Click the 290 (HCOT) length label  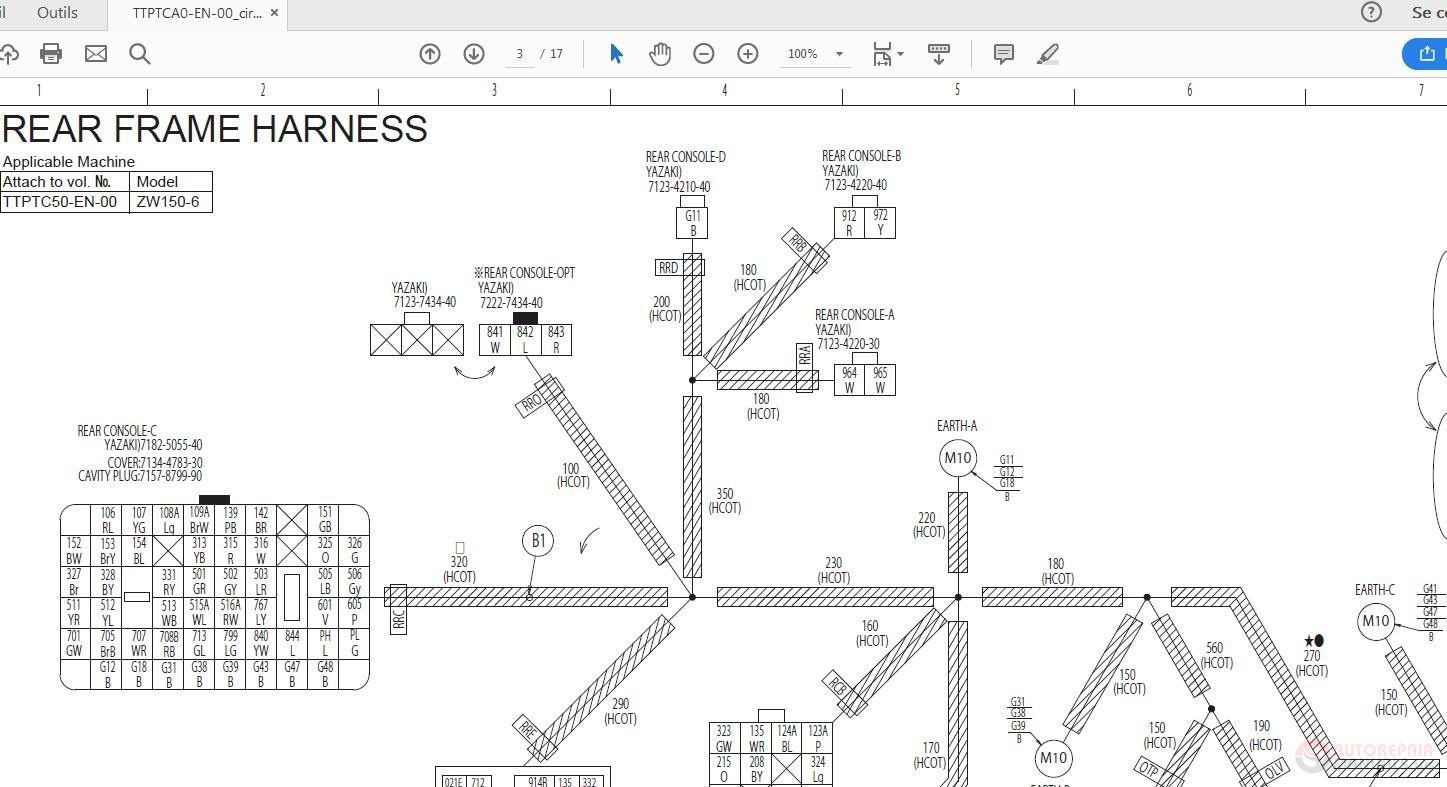620,711
